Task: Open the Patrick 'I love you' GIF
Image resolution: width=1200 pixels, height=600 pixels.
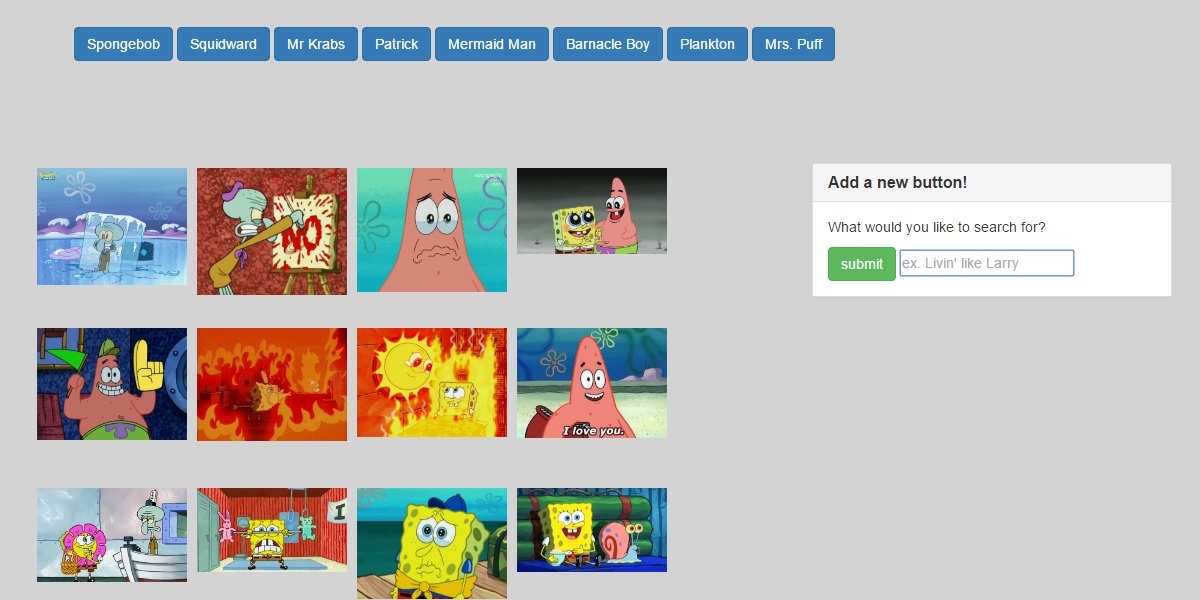Action: [x=591, y=383]
